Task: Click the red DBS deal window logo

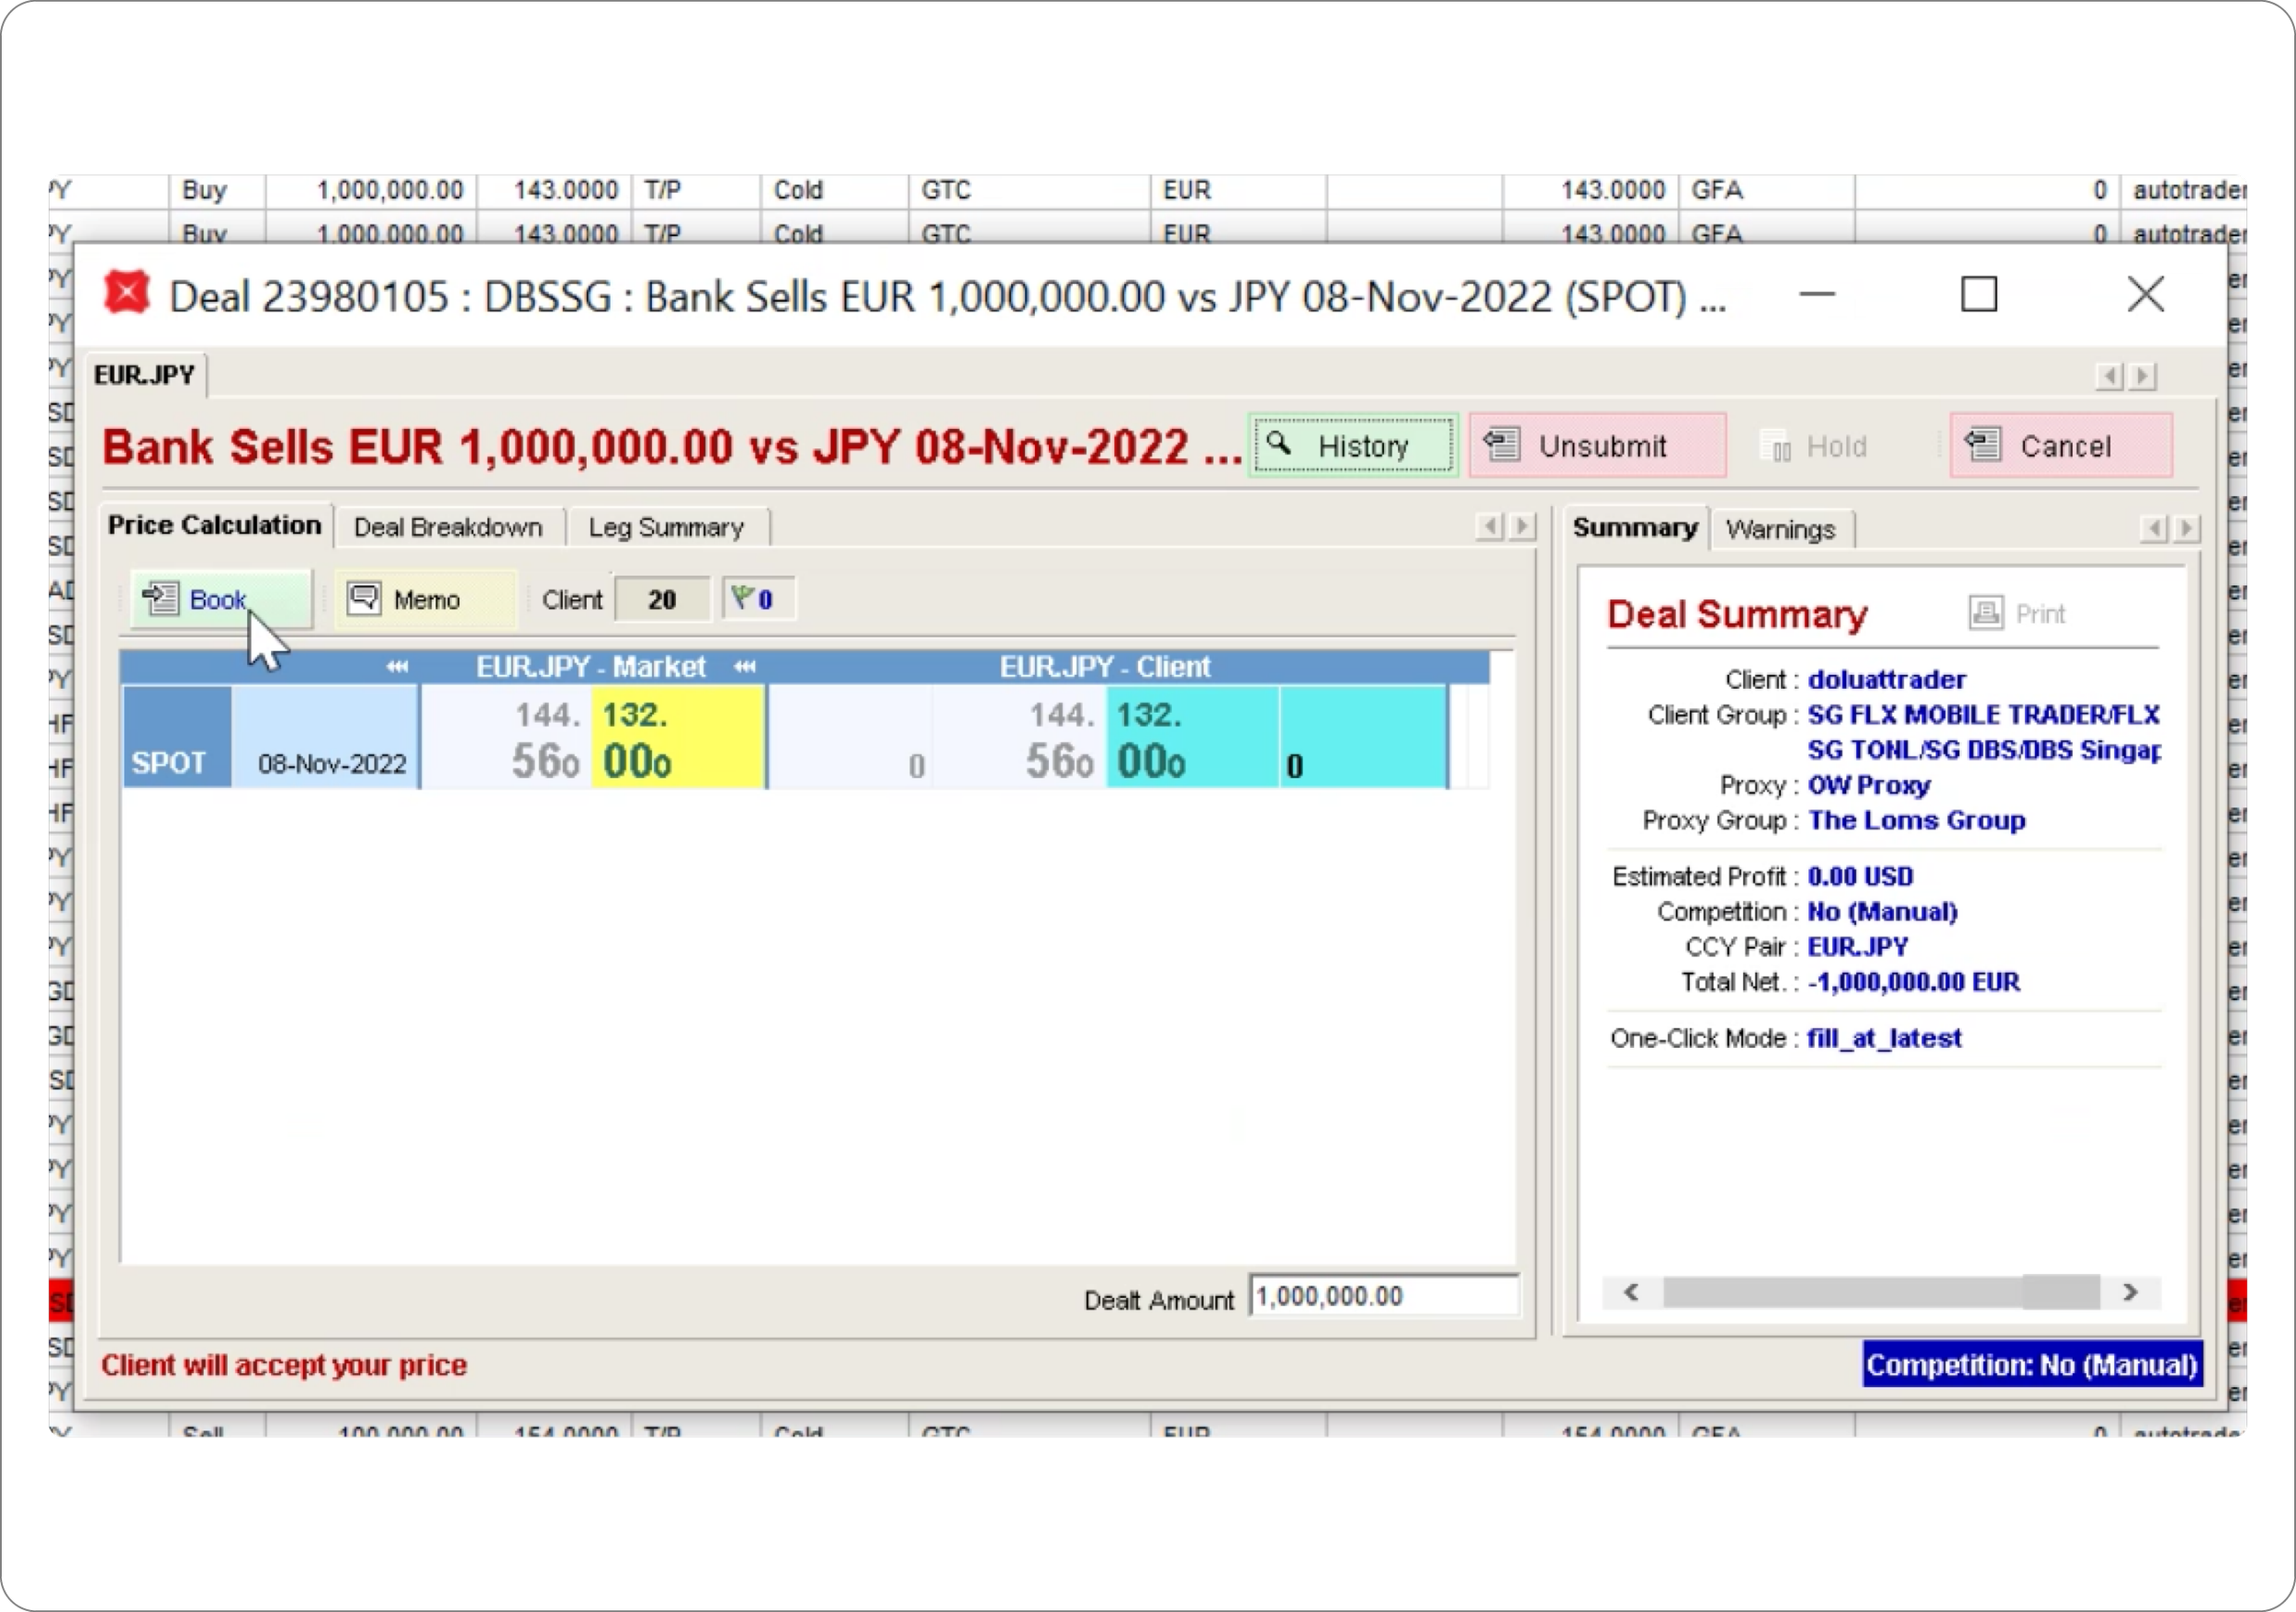Action: tap(127, 294)
